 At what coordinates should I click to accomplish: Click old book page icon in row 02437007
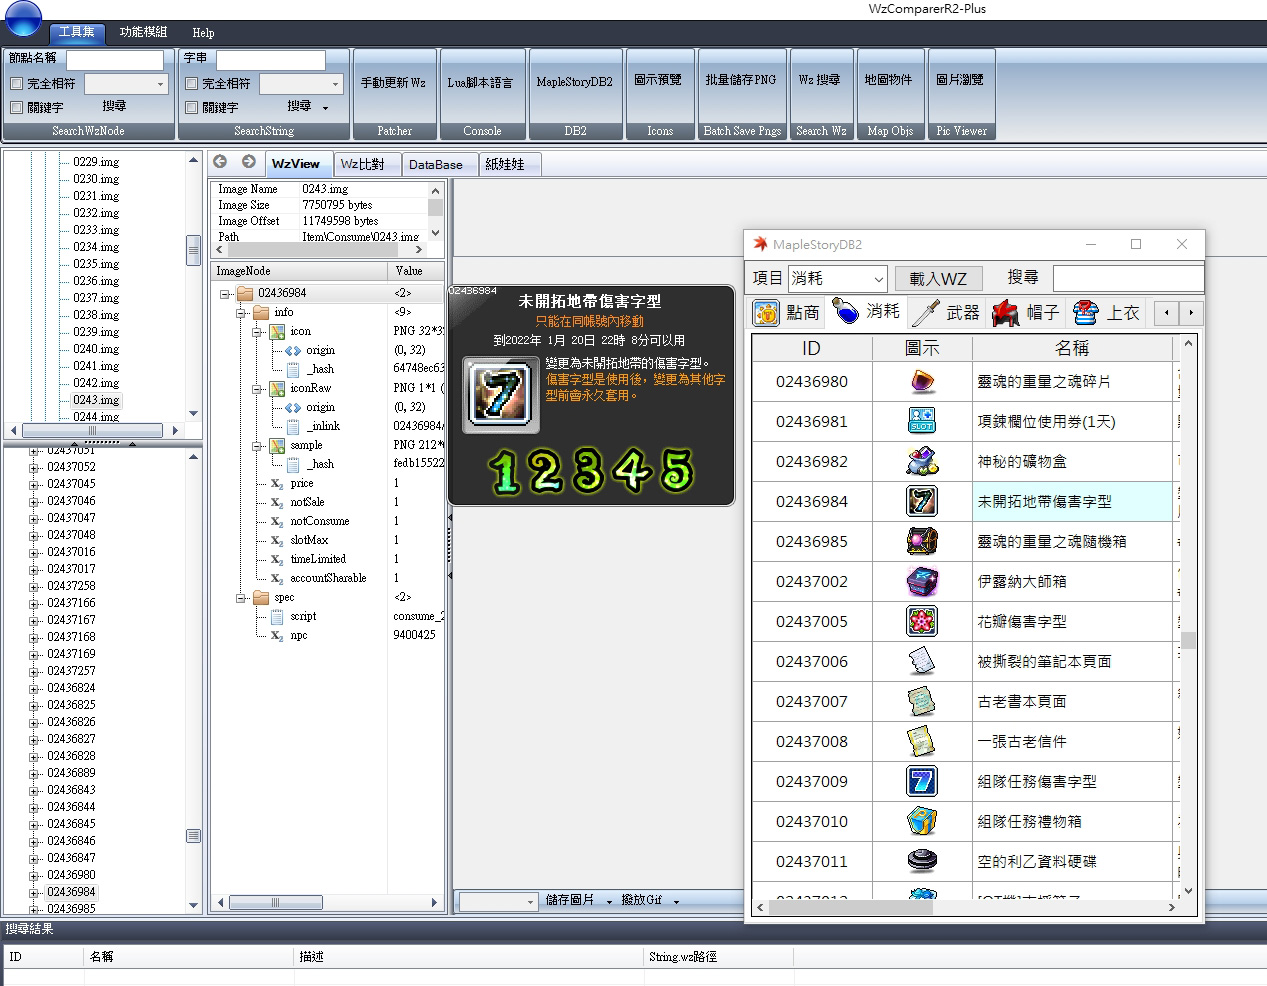click(922, 701)
